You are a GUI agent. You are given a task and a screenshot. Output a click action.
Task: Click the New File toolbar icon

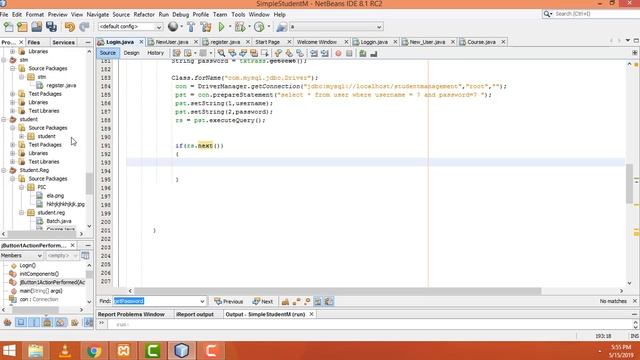click(x=8, y=27)
